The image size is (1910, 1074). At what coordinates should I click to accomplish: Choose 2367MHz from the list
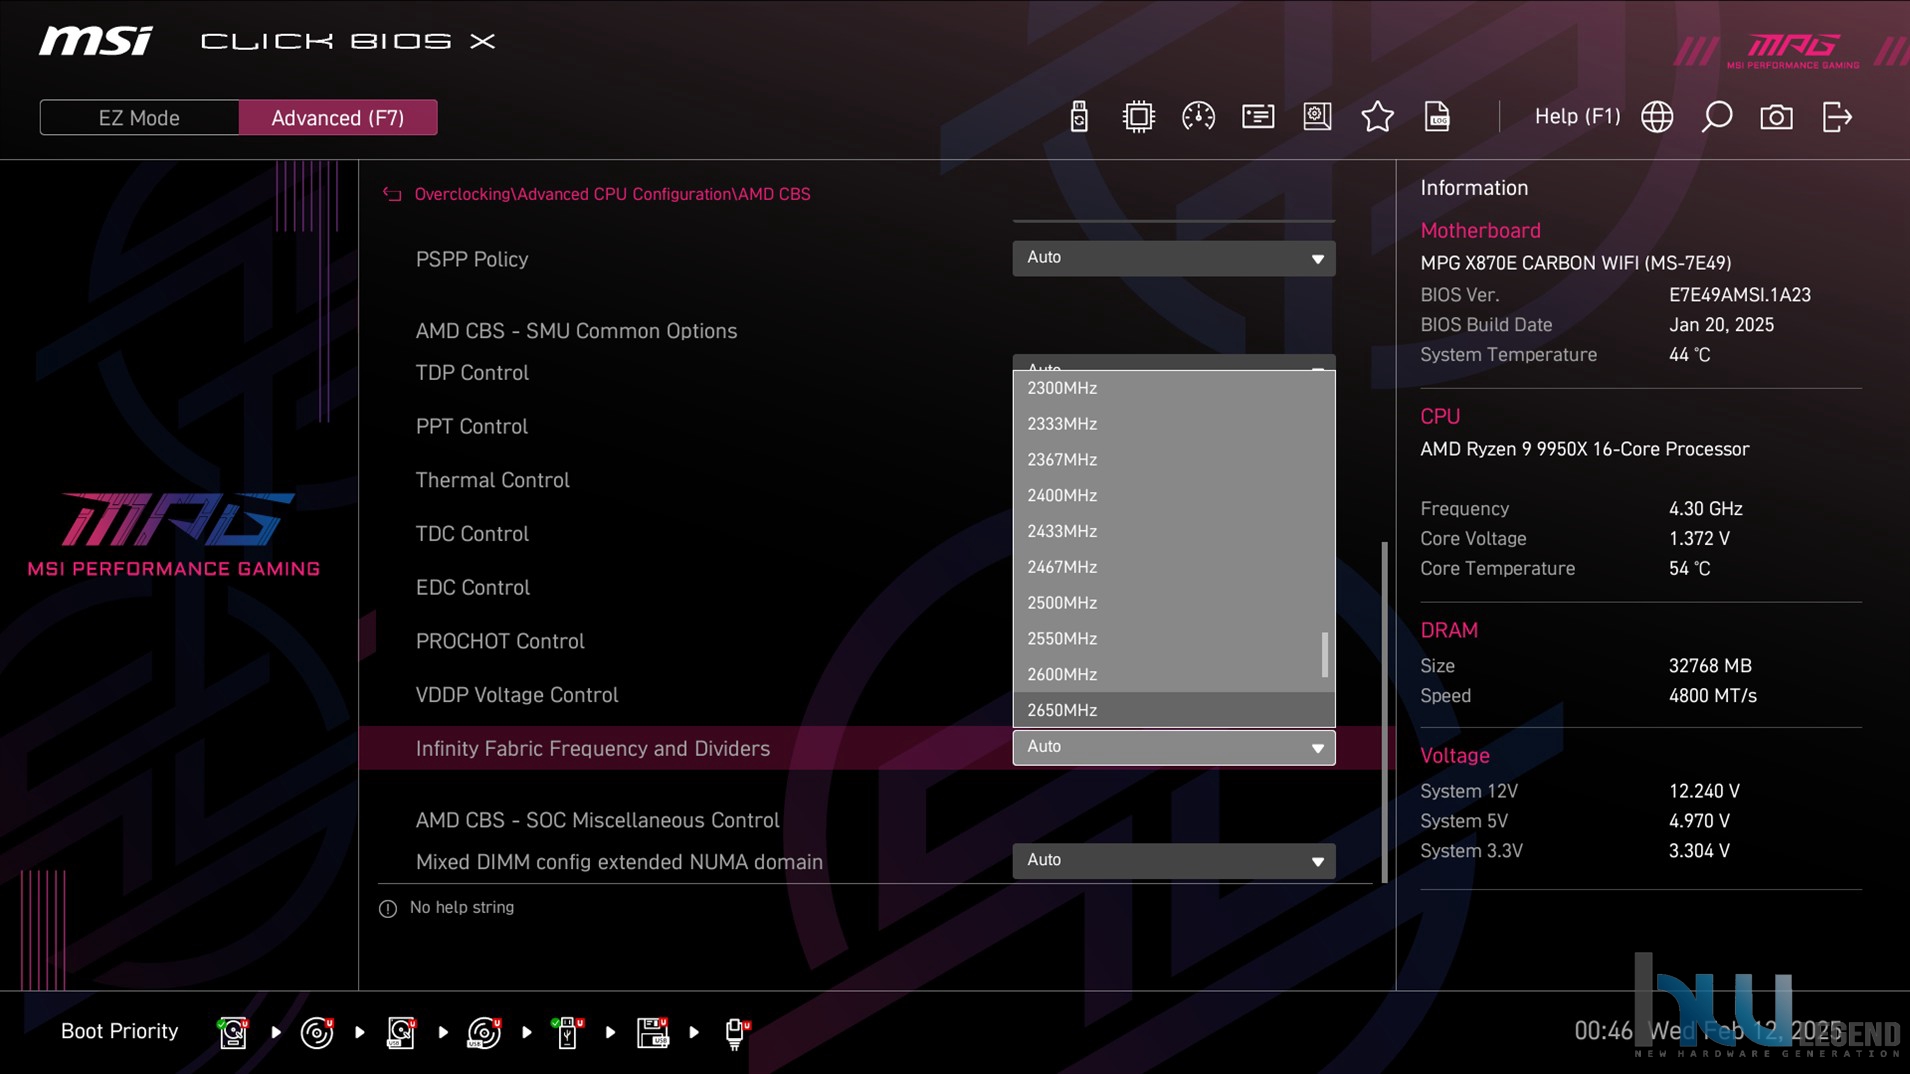point(1173,460)
